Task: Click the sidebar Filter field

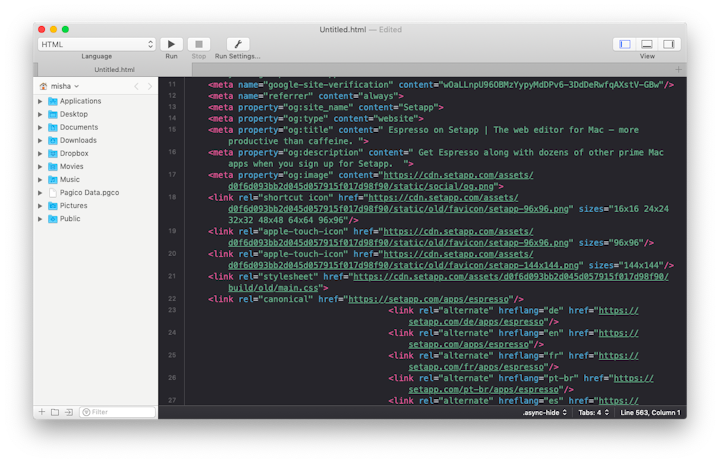Action: click(119, 412)
